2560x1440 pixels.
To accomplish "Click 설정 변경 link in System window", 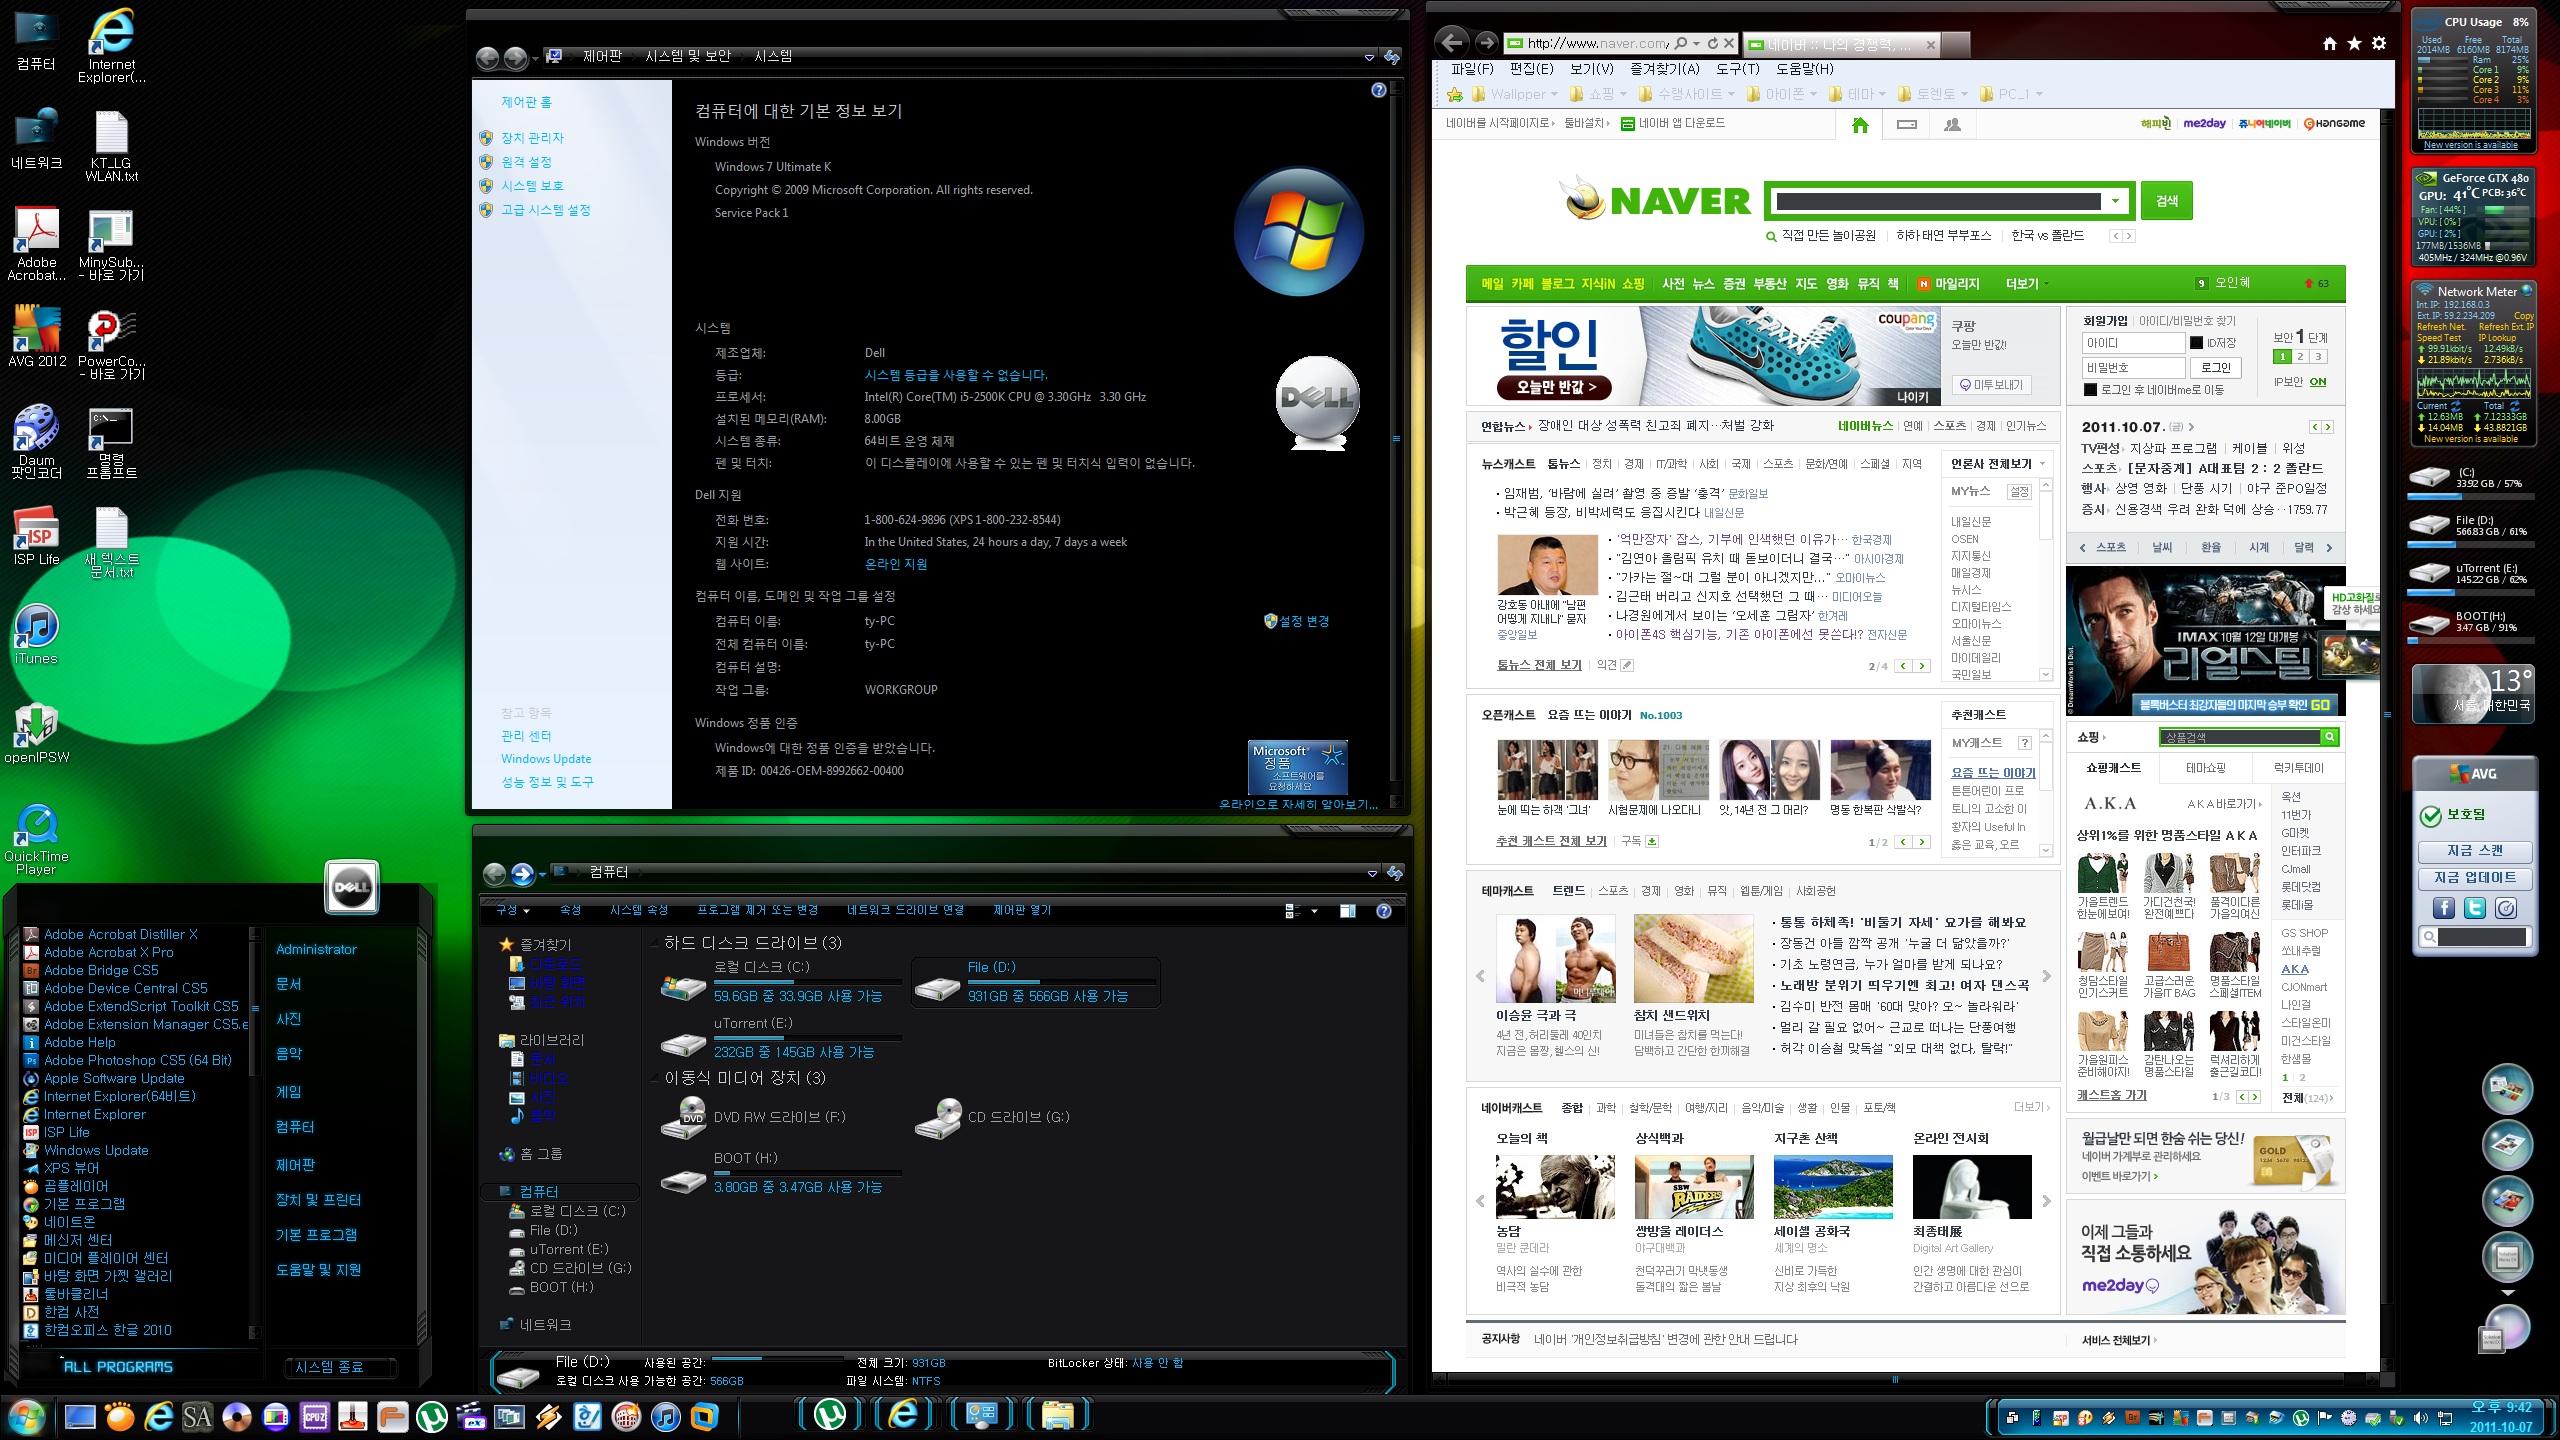I will point(1304,621).
